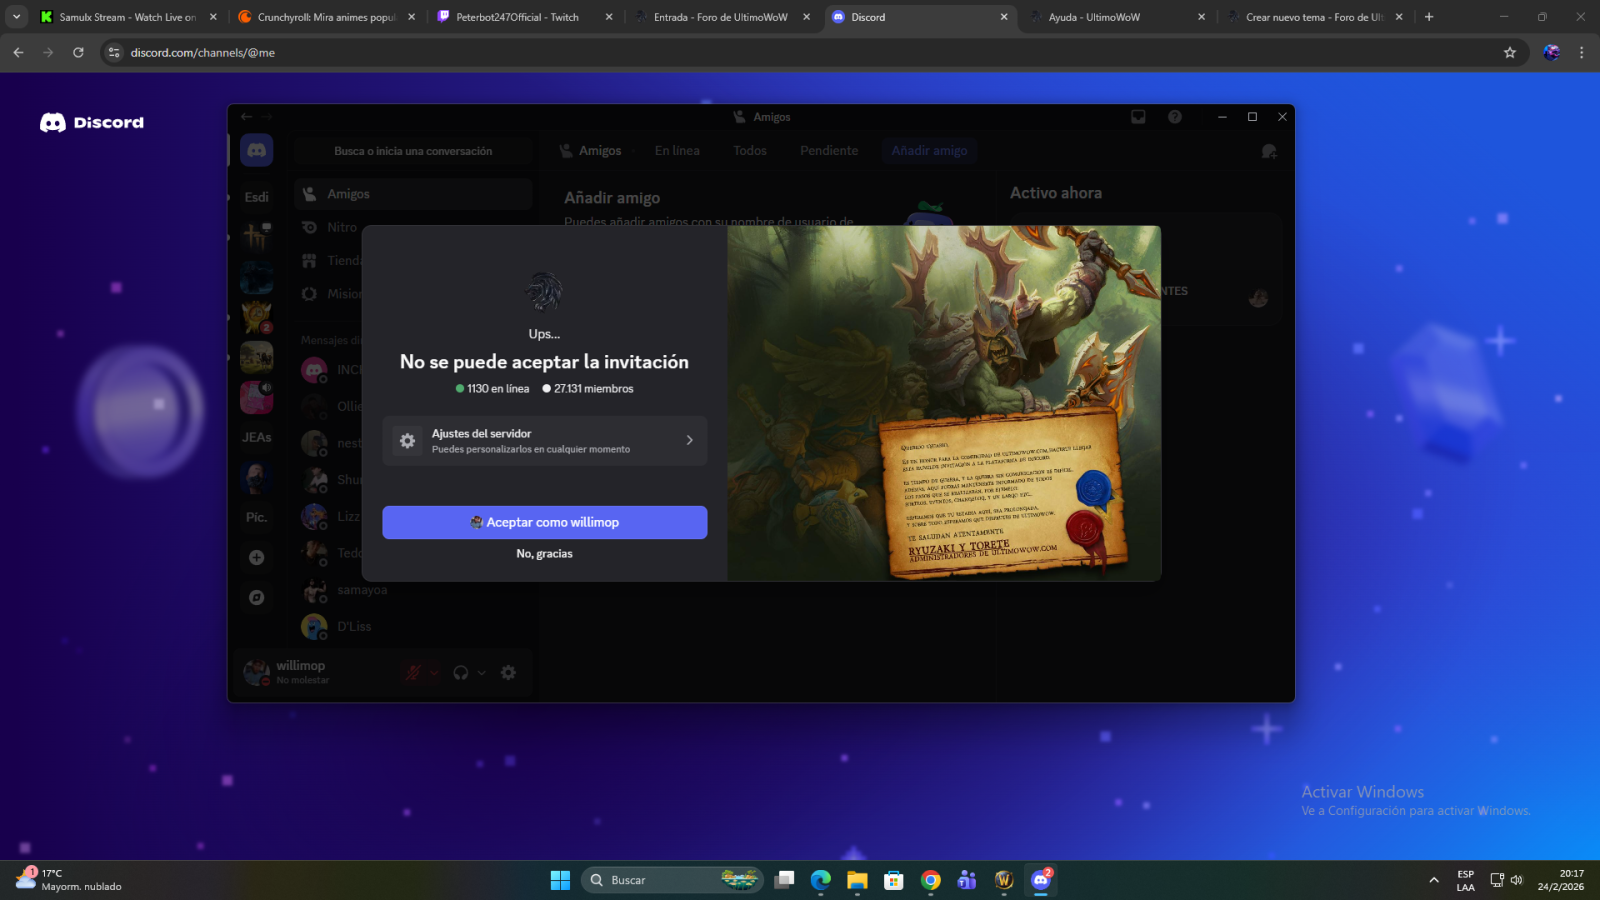
Task: Click the Discord home icon in sidebar
Action: (257, 150)
